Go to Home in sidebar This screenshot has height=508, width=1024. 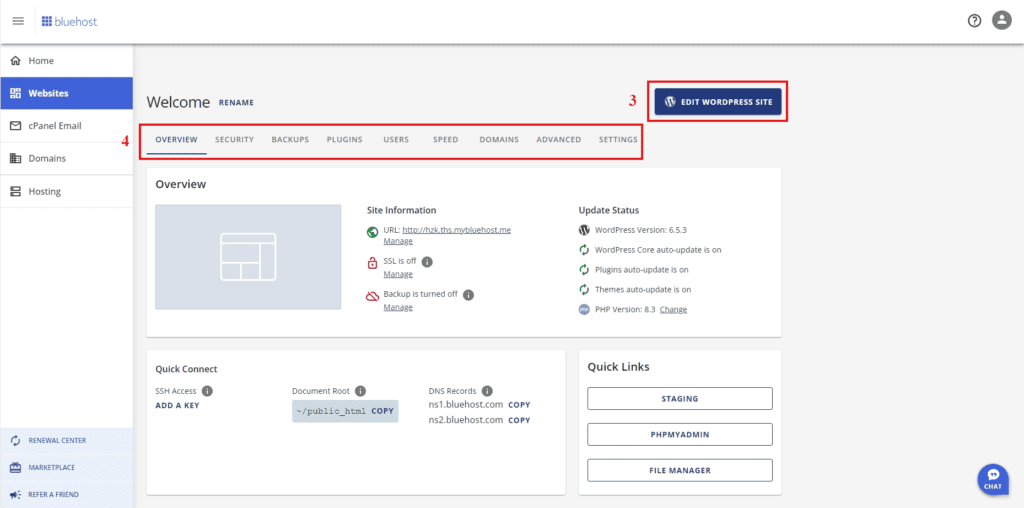[67, 61]
